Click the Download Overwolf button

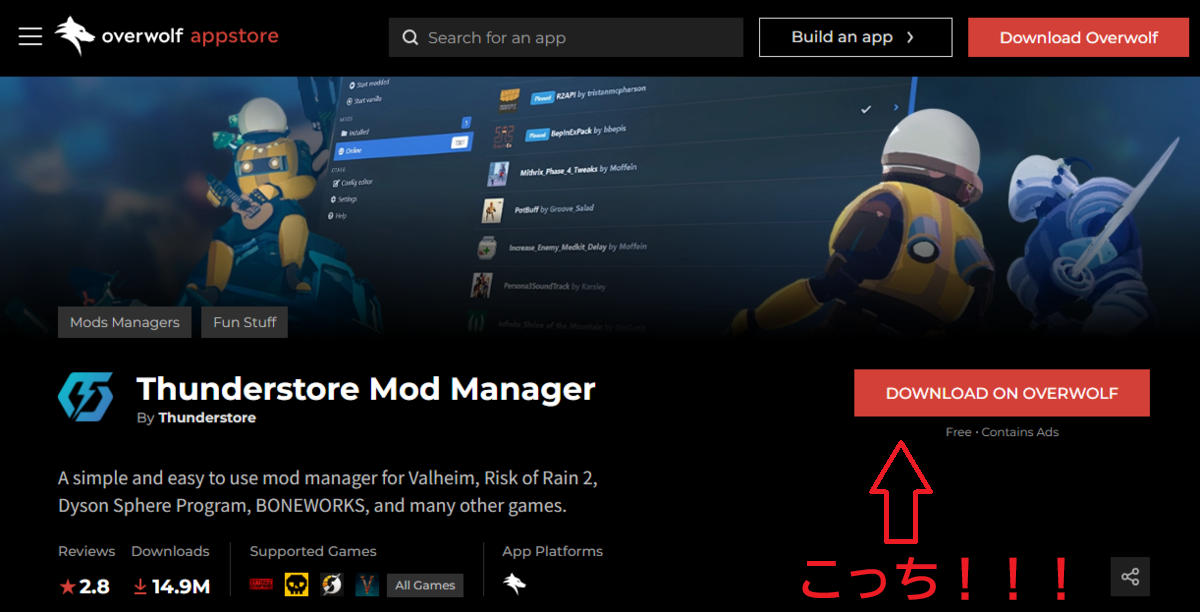(x=1078, y=37)
